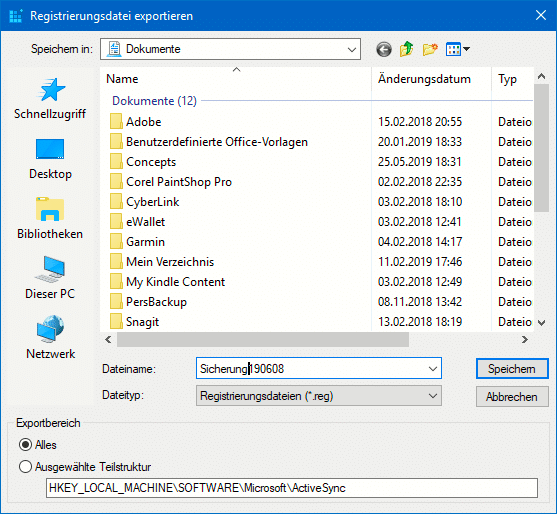This screenshot has width=557, height=514.
Task: Select Desktop in the places bar
Action: 50,159
